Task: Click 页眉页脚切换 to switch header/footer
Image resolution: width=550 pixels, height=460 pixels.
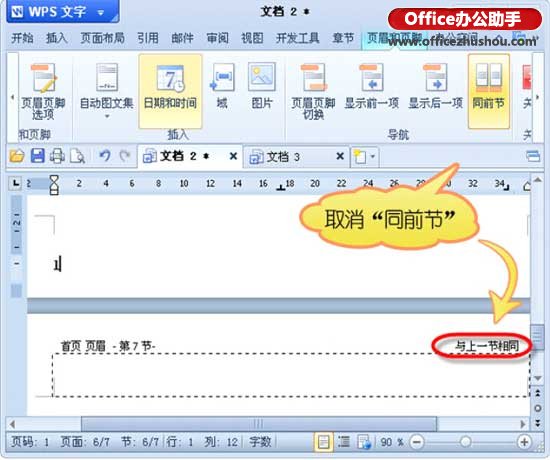Action: [313, 91]
